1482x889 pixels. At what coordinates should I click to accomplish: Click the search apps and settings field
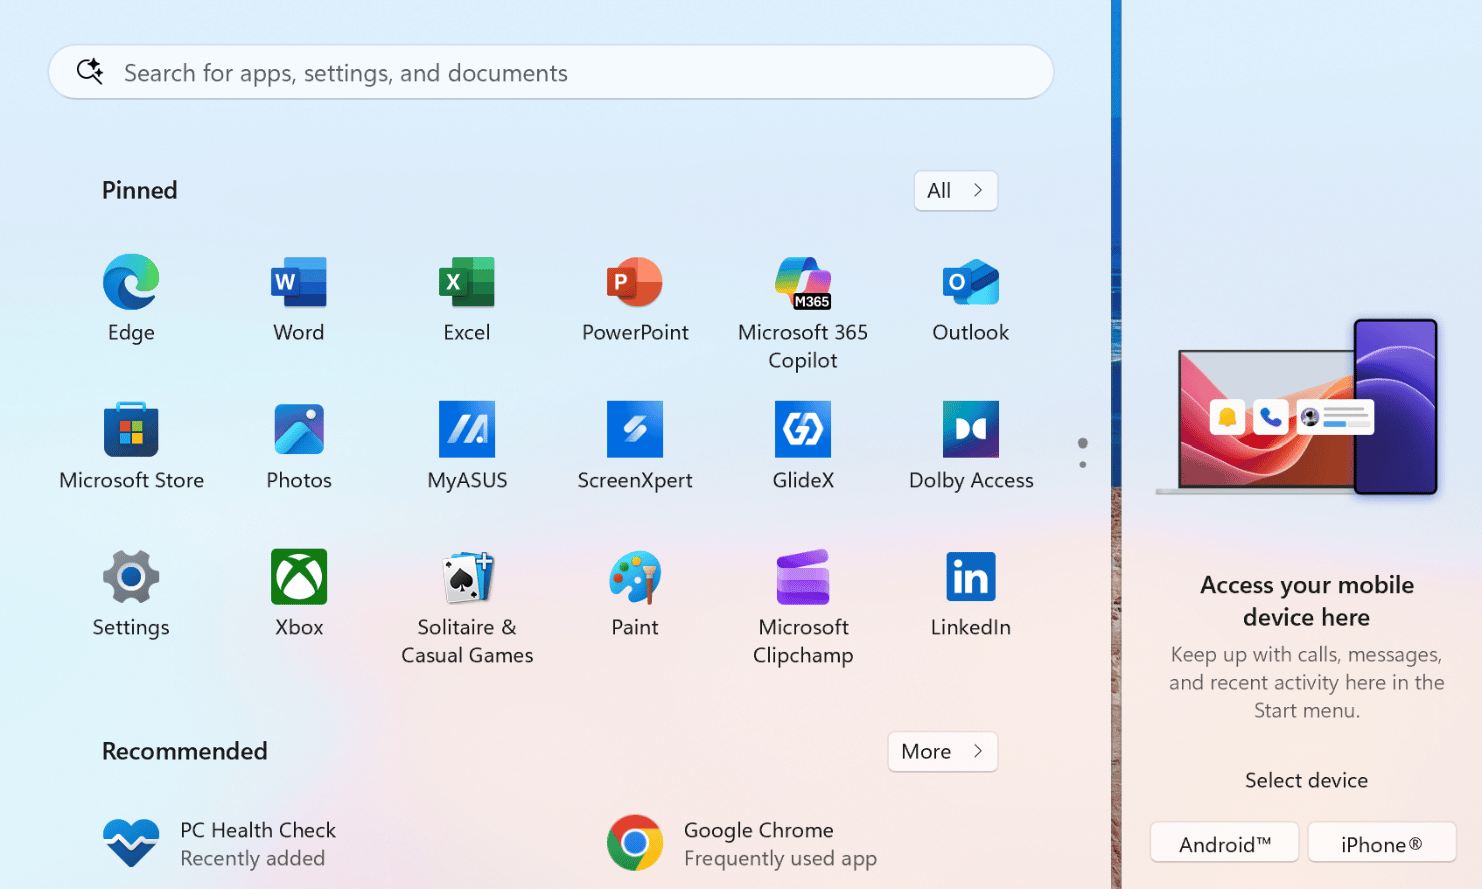[x=550, y=73]
